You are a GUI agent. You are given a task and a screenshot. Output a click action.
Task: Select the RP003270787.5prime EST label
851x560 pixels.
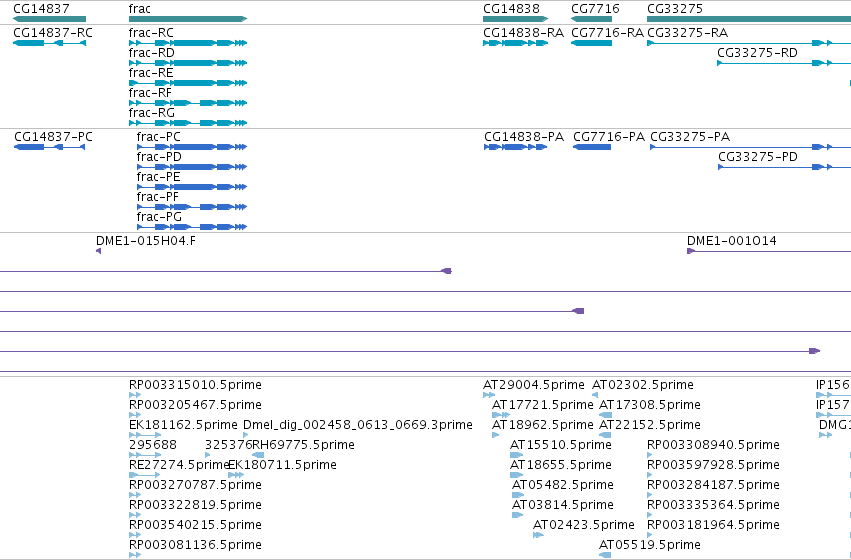[195, 485]
